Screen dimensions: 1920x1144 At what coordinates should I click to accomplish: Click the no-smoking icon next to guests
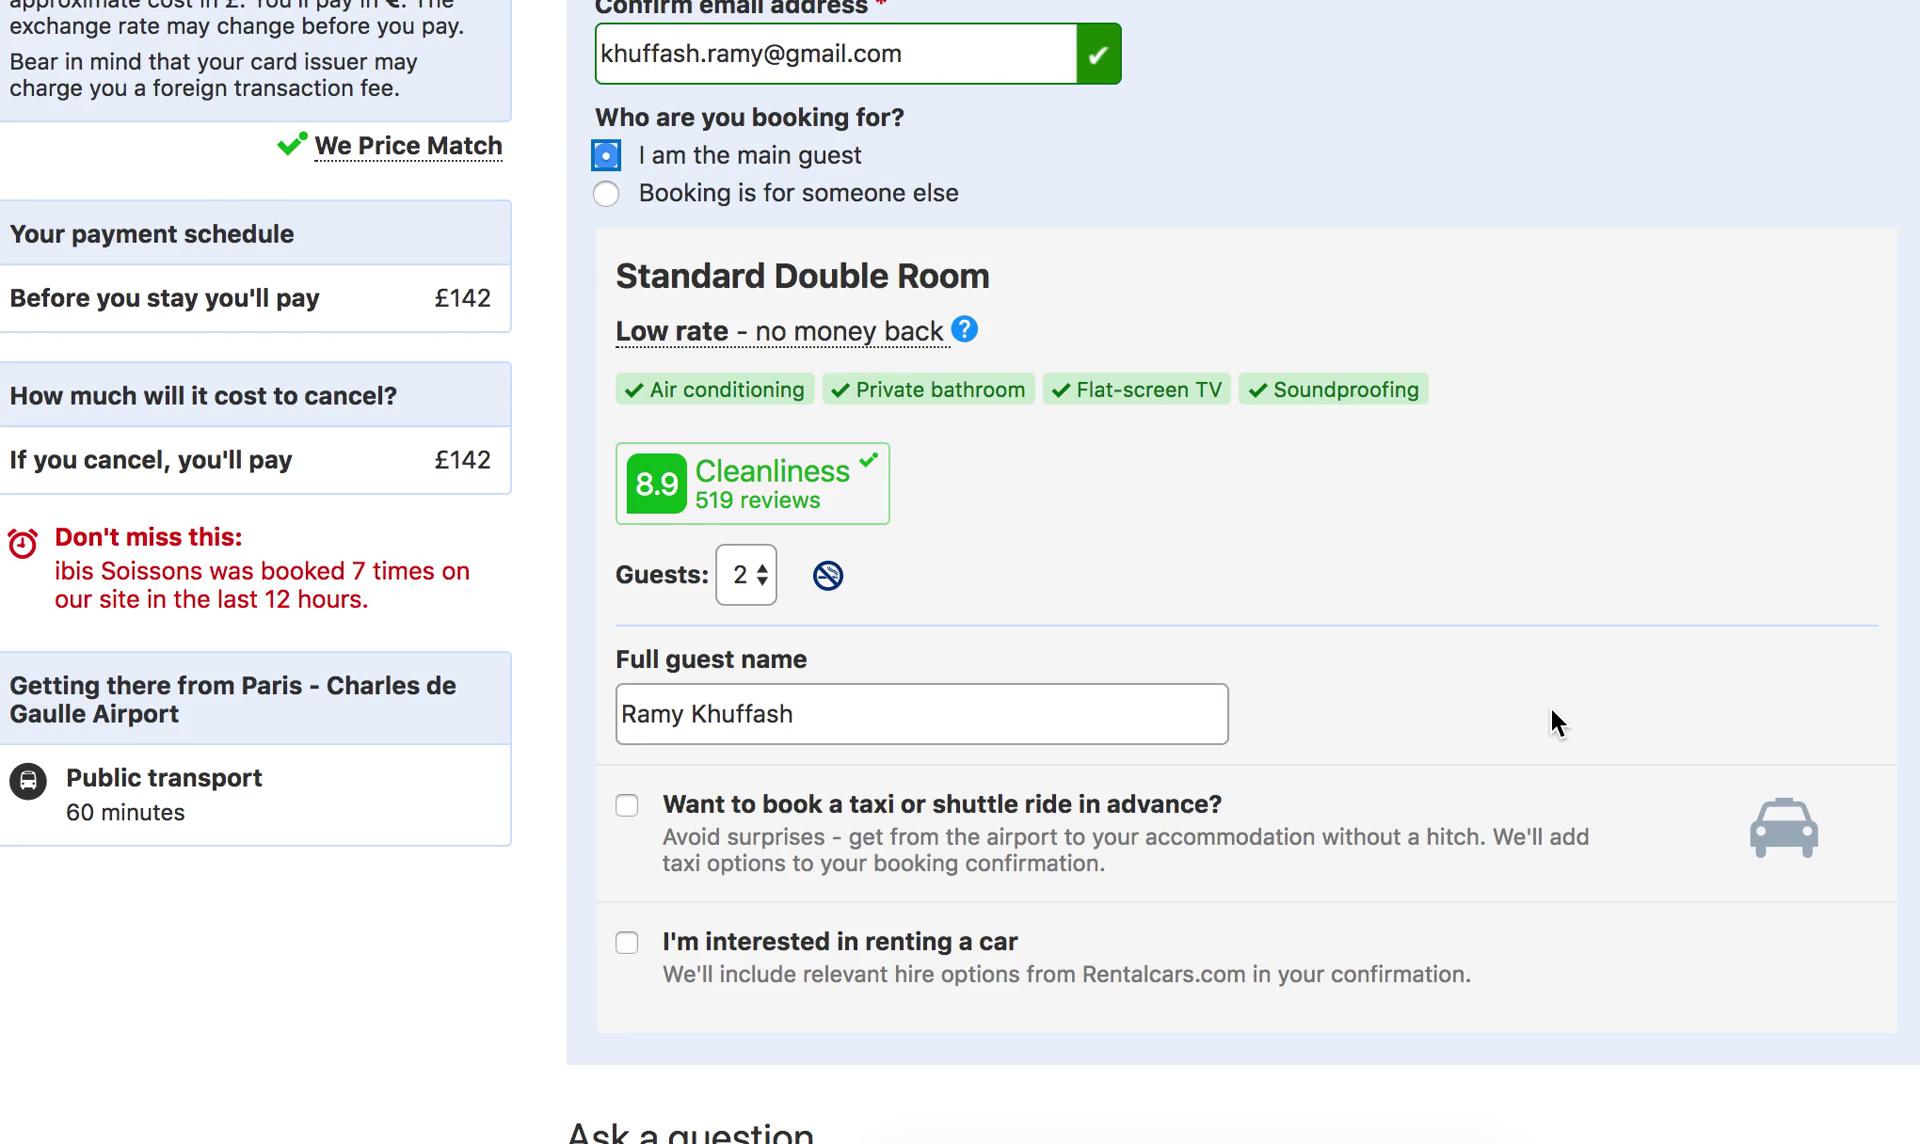pyautogui.click(x=828, y=573)
